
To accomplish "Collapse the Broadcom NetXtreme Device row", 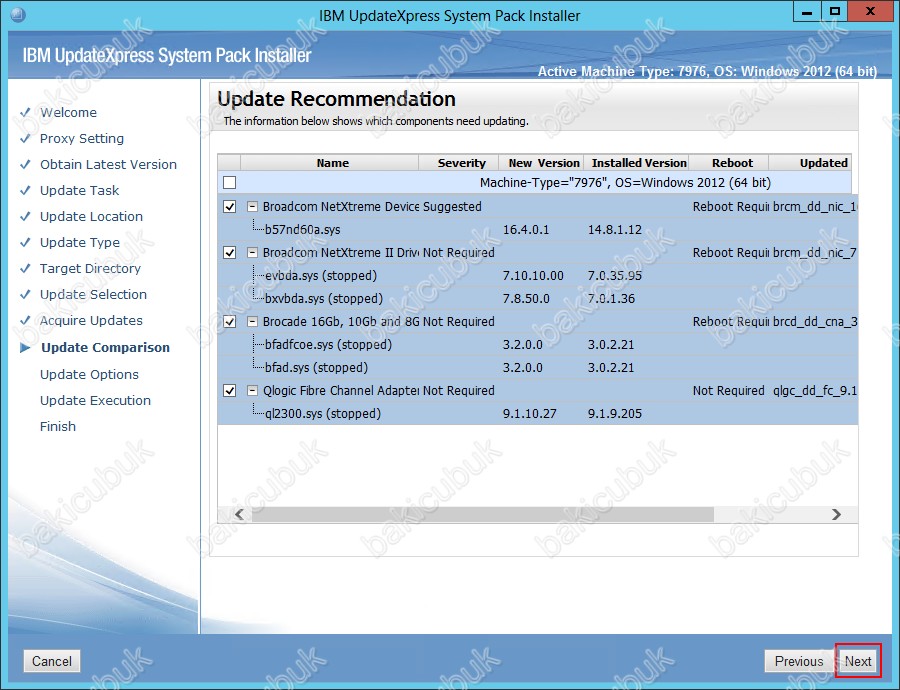I will tap(252, 207).
